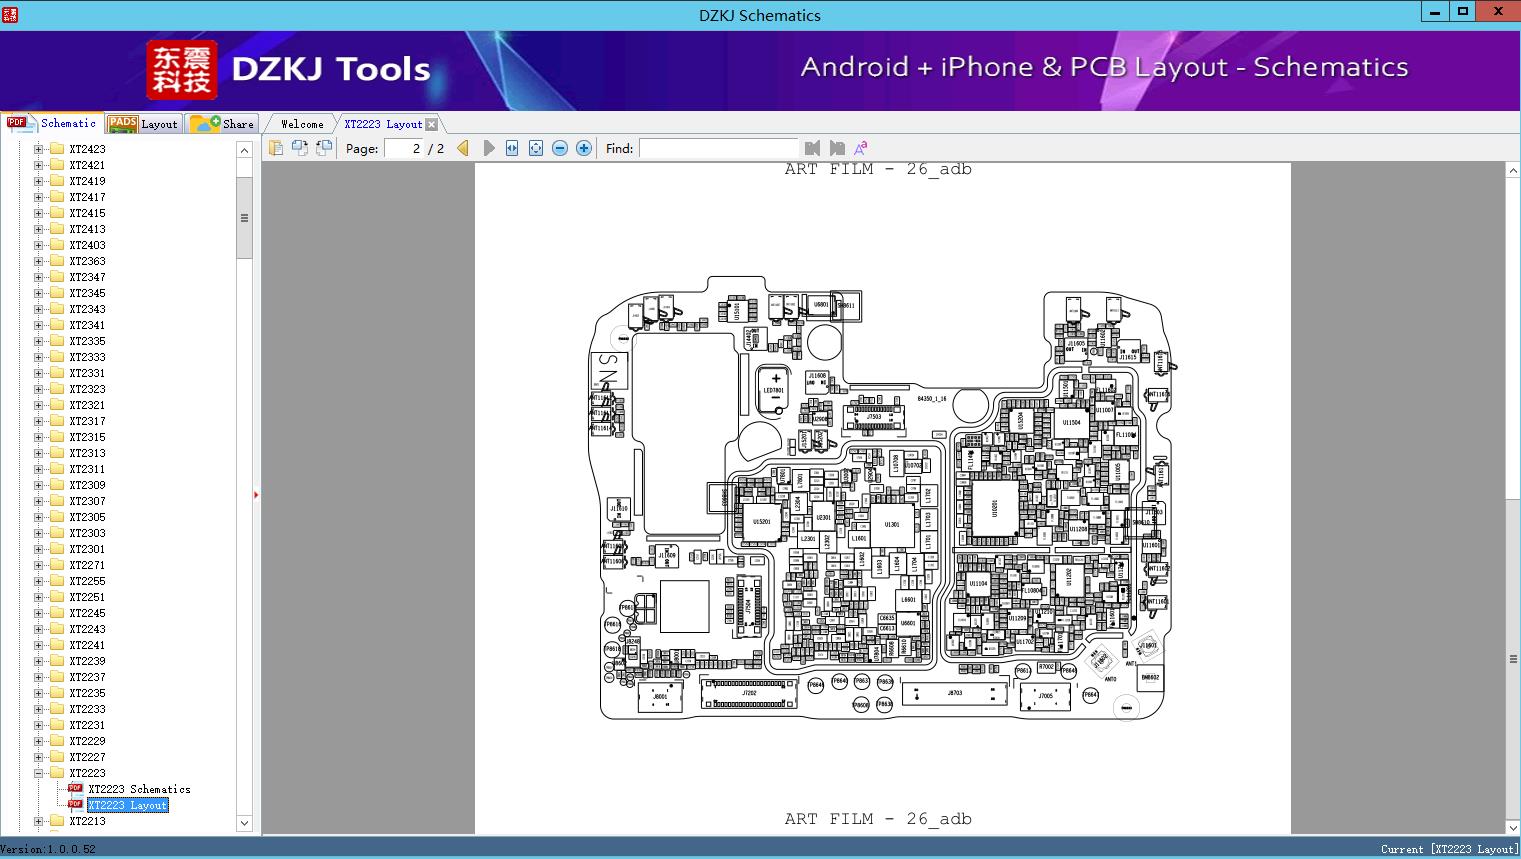Select the multi-page view icon

tap(300, 148)
